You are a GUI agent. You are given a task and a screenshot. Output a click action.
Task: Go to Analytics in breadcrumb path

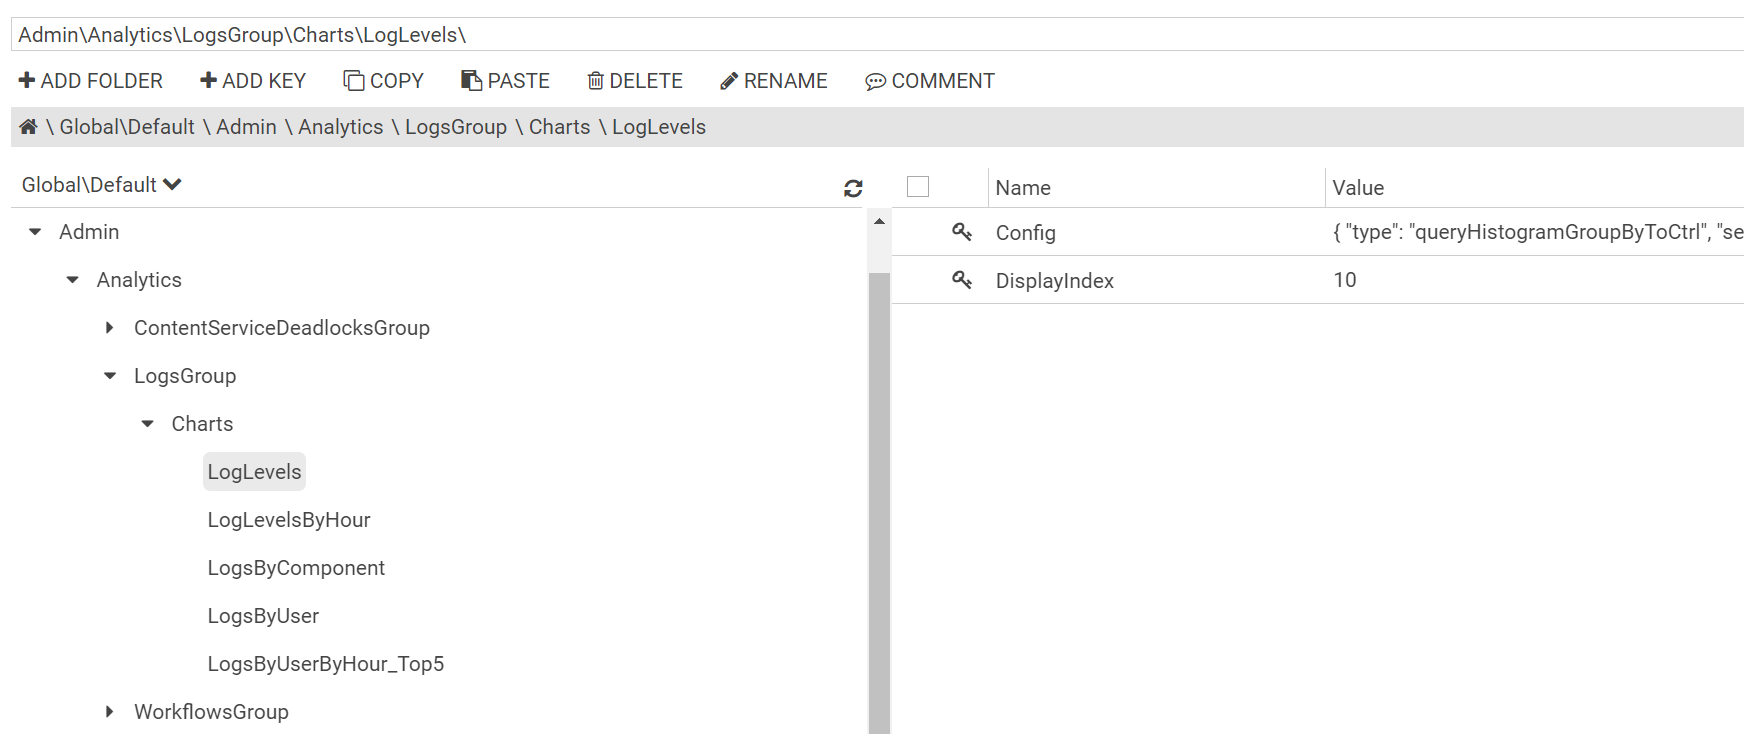coord(340,127)
